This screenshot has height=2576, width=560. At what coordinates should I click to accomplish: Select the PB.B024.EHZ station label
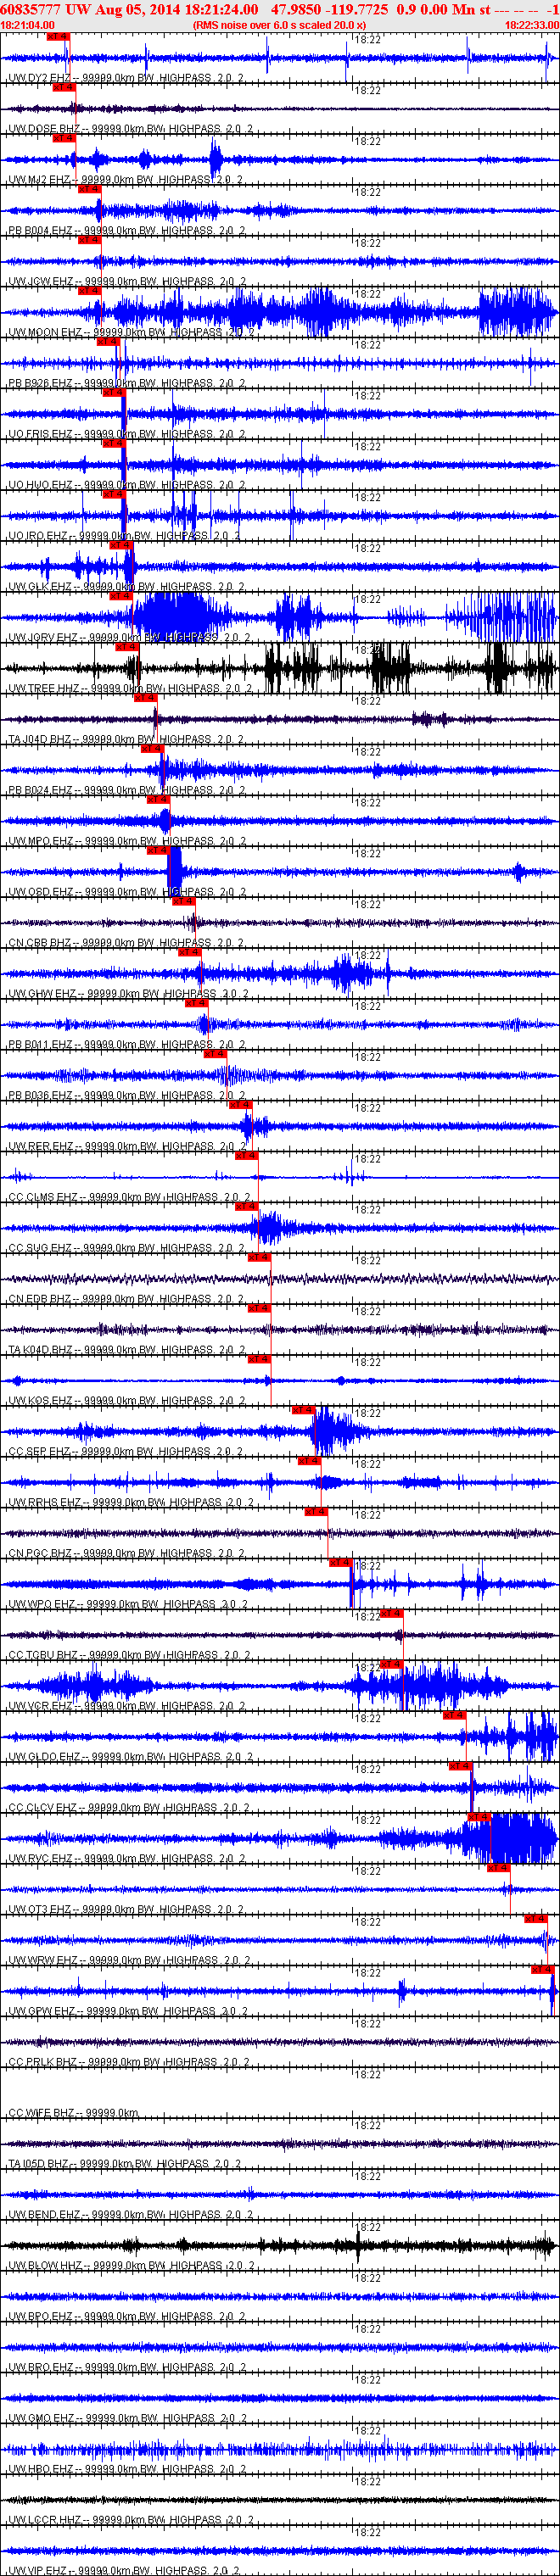click(x=40, y=791)
